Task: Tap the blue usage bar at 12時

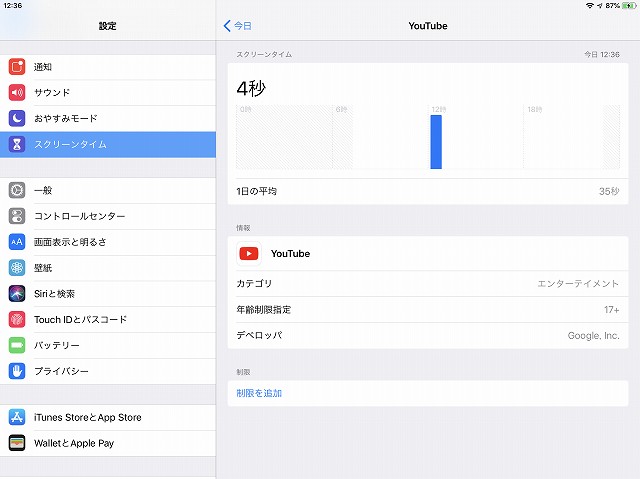Action: pyautogui.click(x=436, y=142)
